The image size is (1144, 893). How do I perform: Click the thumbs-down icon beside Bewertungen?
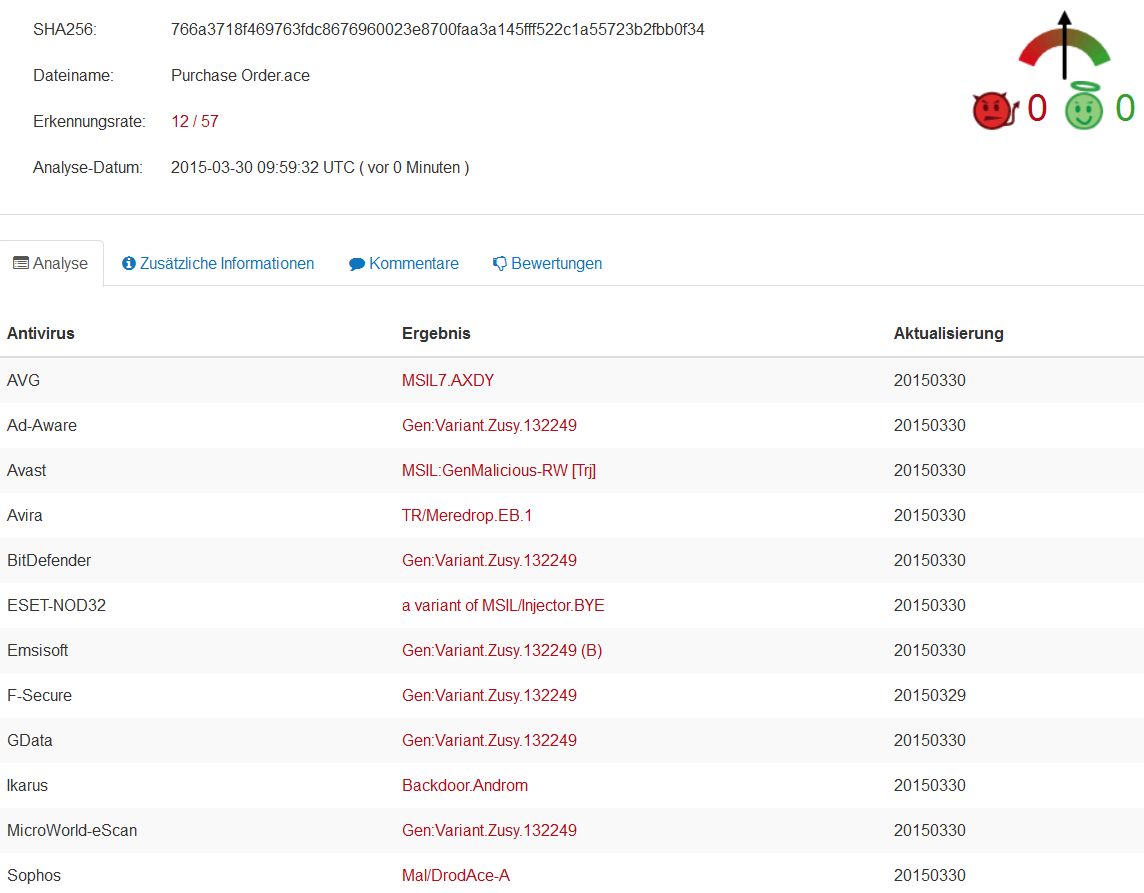point(500,263)
